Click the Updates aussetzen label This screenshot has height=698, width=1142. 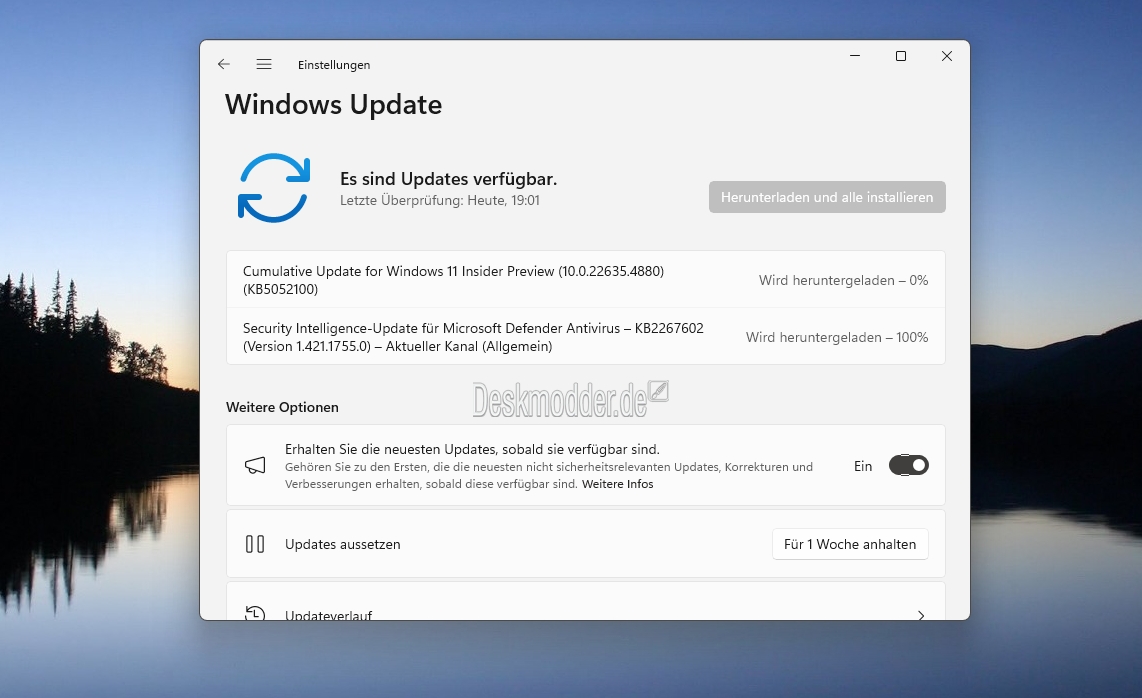342,544
